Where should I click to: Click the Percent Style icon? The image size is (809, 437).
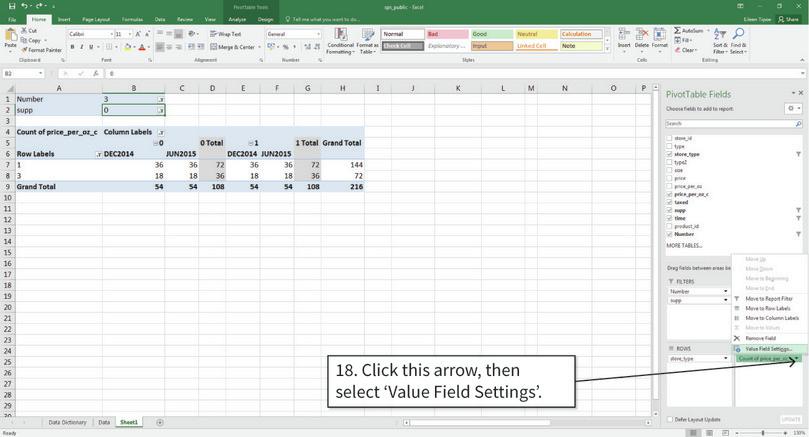click(285, 47)
